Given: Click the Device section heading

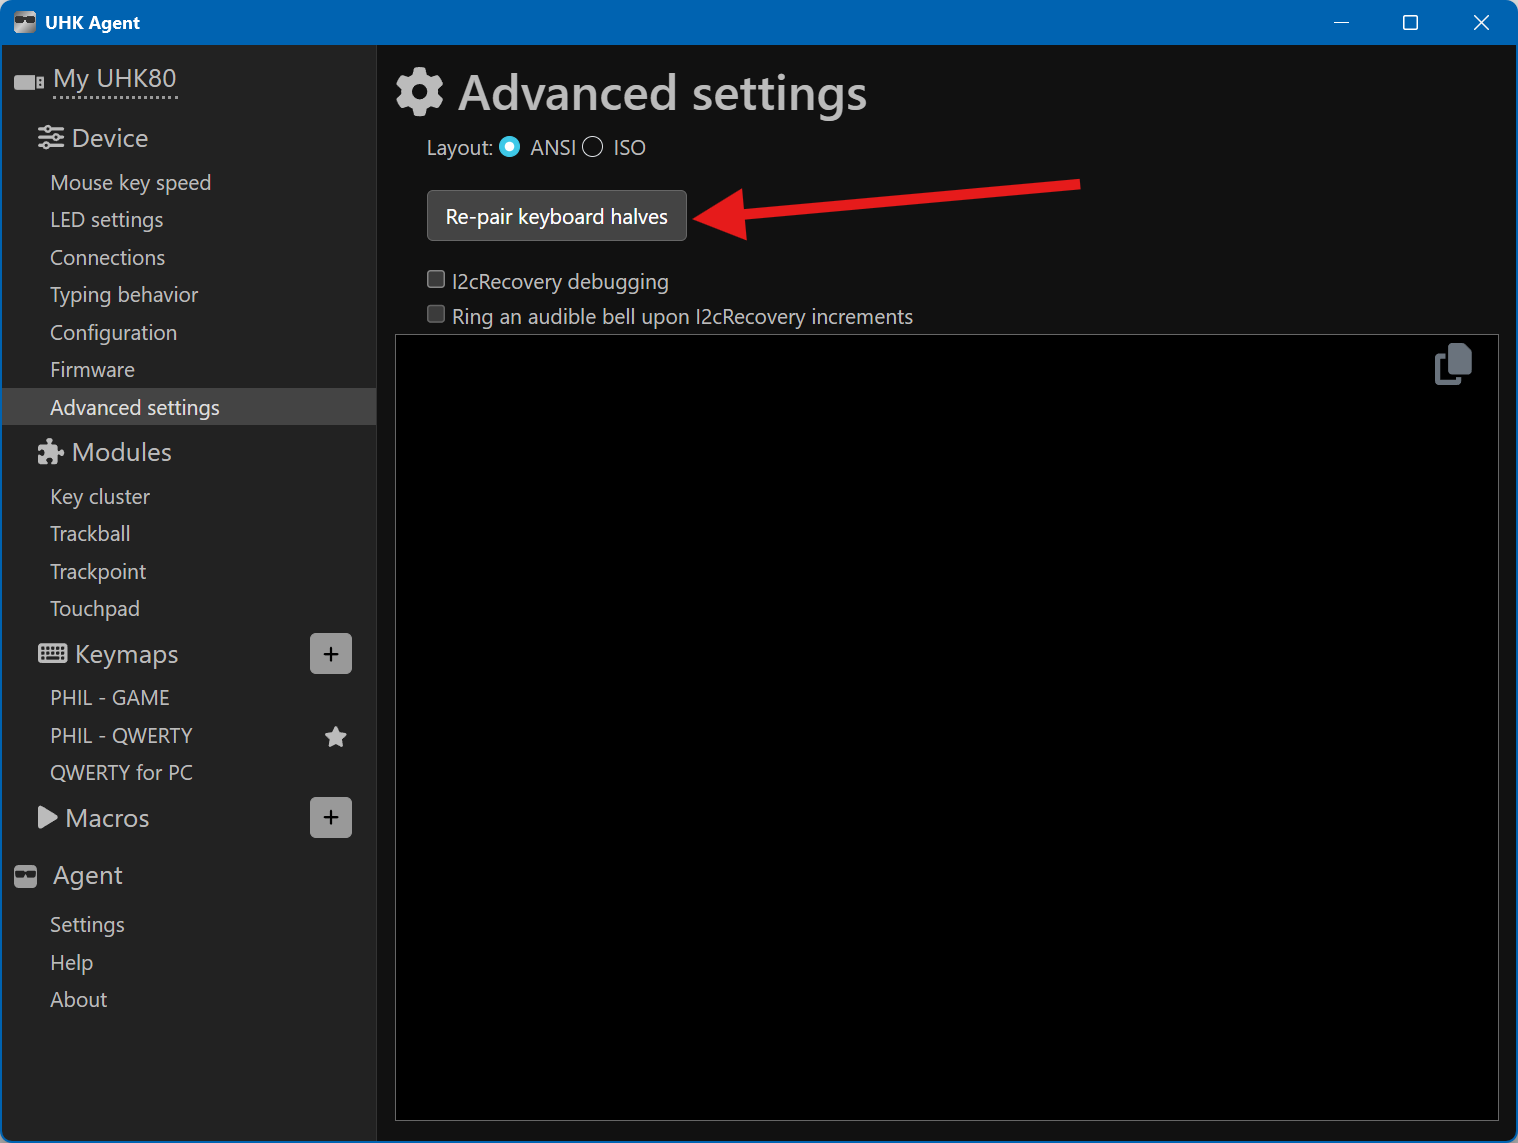Looking at the screenshot, I should (110, 138).
